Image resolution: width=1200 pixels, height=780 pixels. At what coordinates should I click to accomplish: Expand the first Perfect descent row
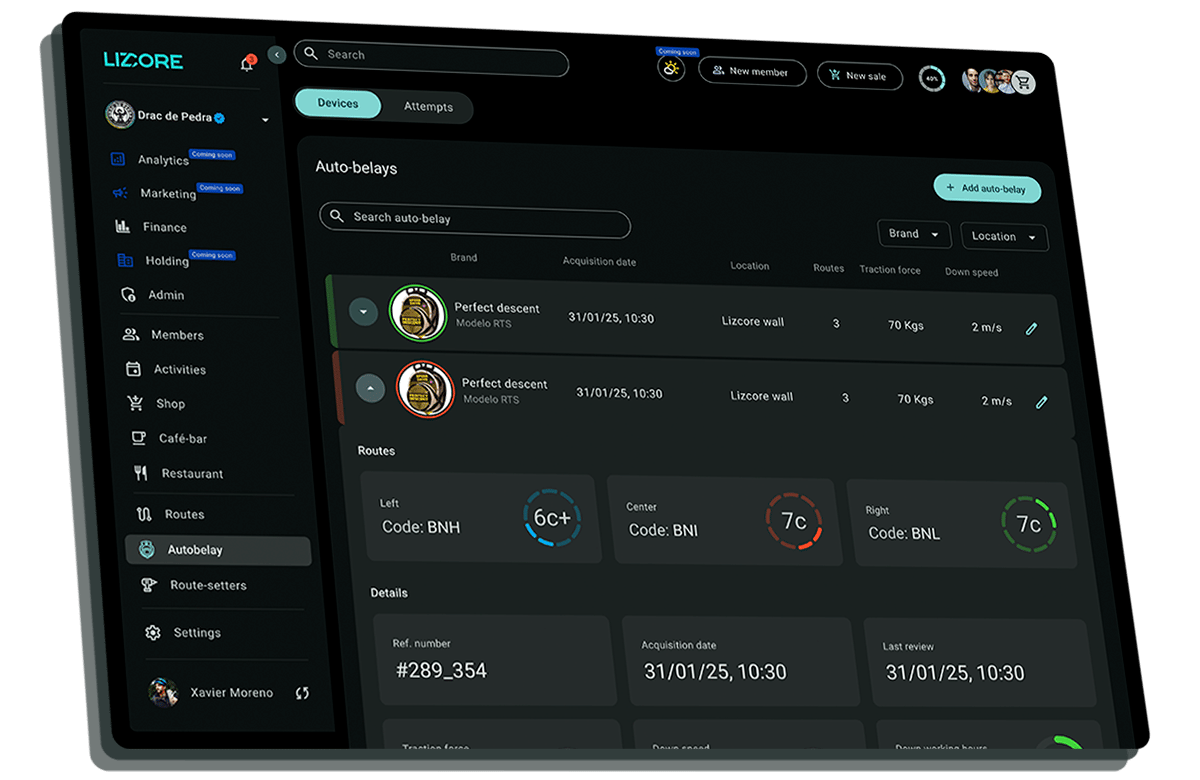pyautogui.click(x=363, y=312)
